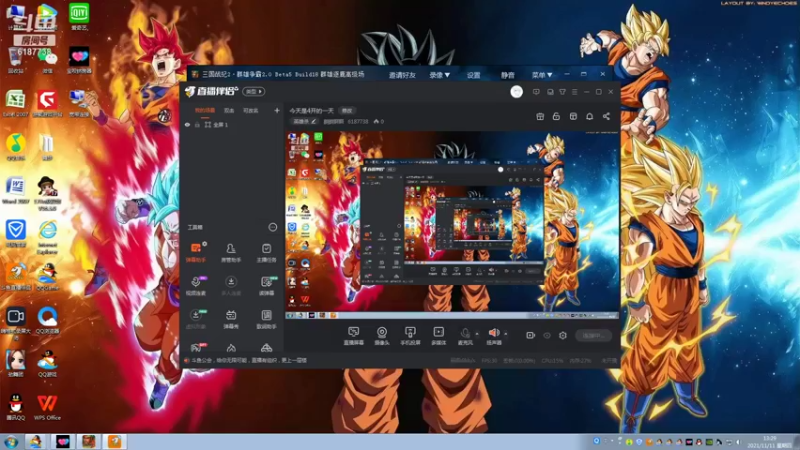This screenshot has width=800, height=450.
Task: Open the 弹幕助手 tool in the toolbox
Action: tap(196, 252)
